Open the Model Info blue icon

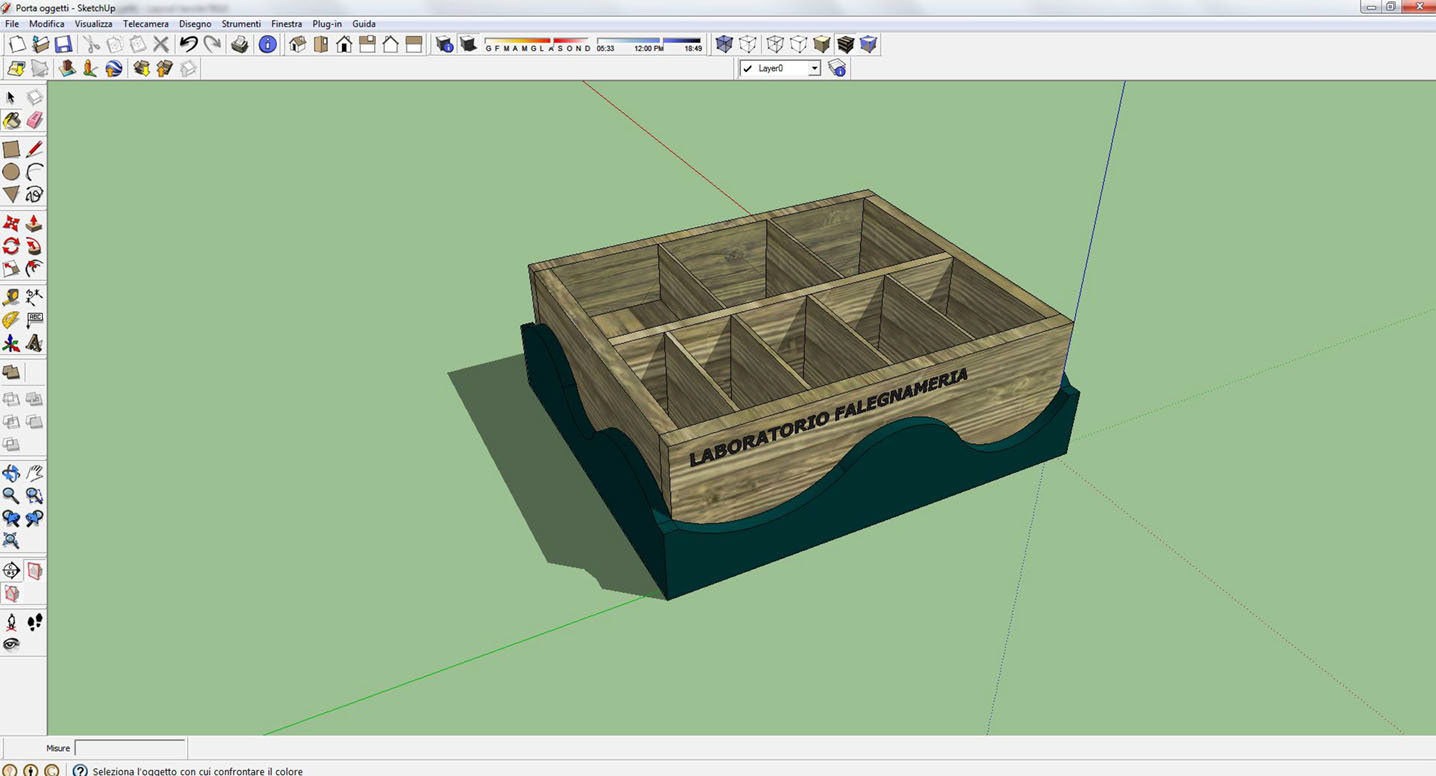[x=267, y=44]
